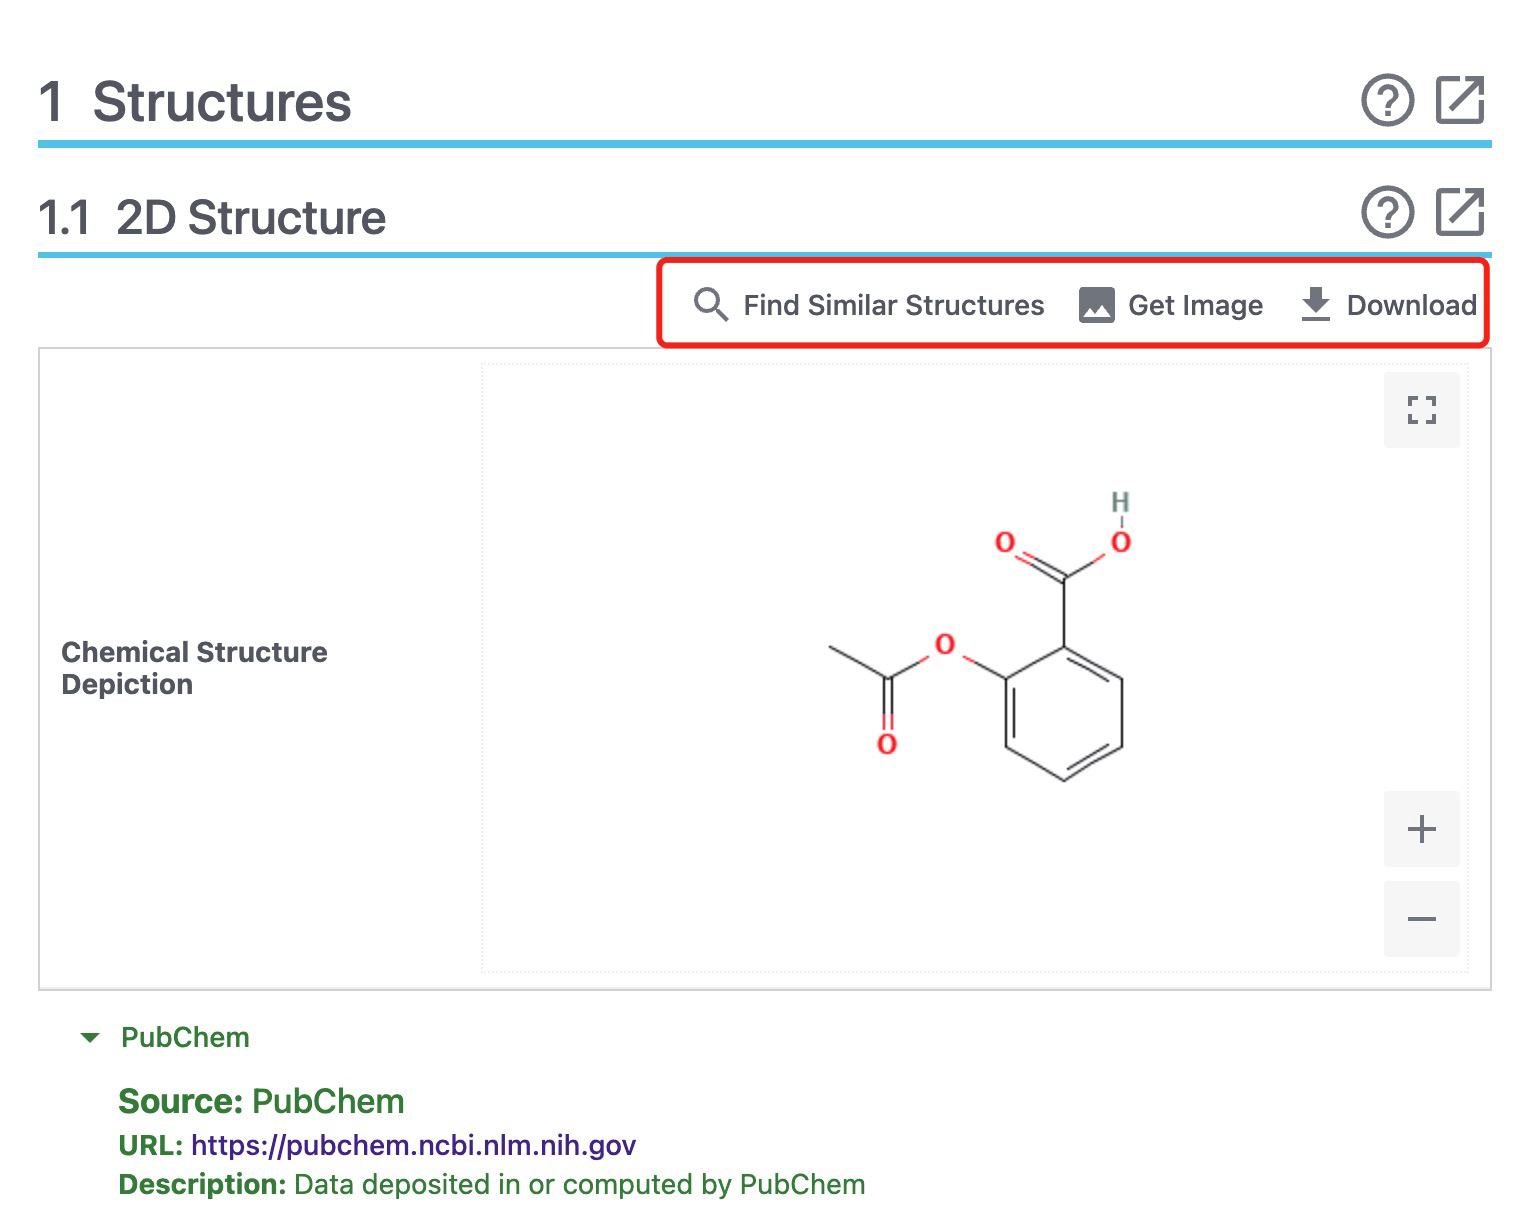This screenshot has width=1536, height=1210.
Task: Open help for the Structures section
Action: (1387, 100)
